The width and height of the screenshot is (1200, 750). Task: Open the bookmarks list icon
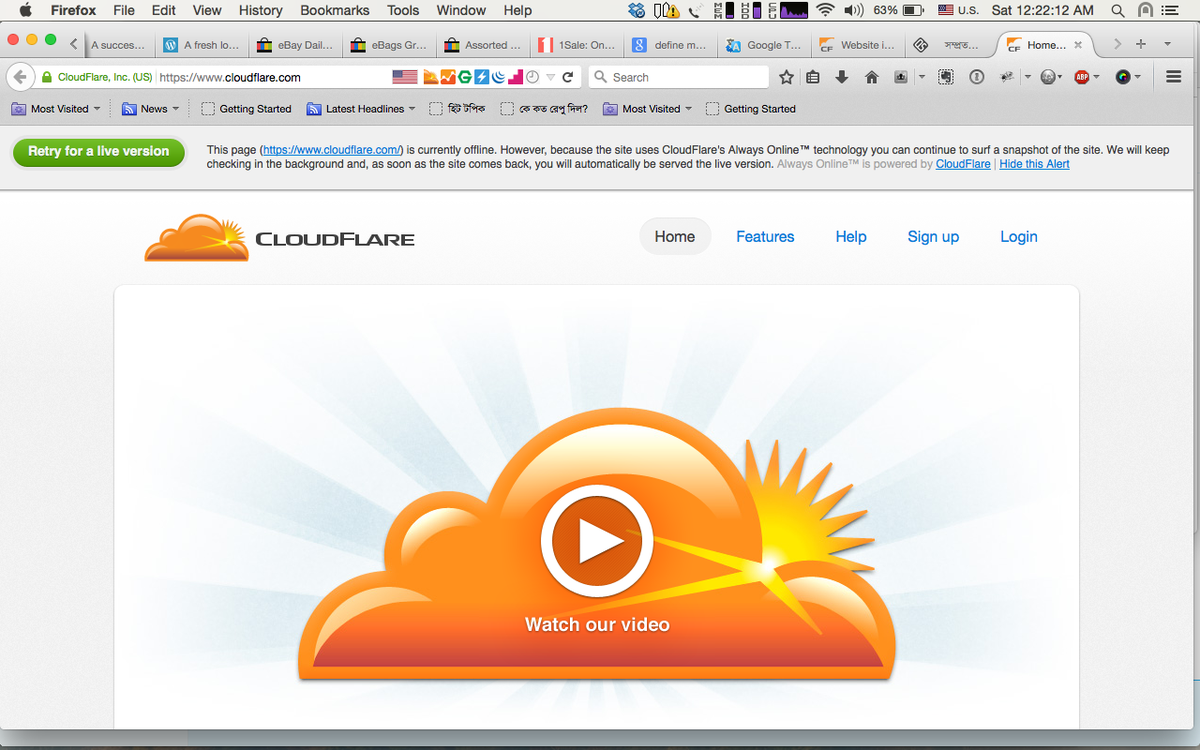point(813,77)
